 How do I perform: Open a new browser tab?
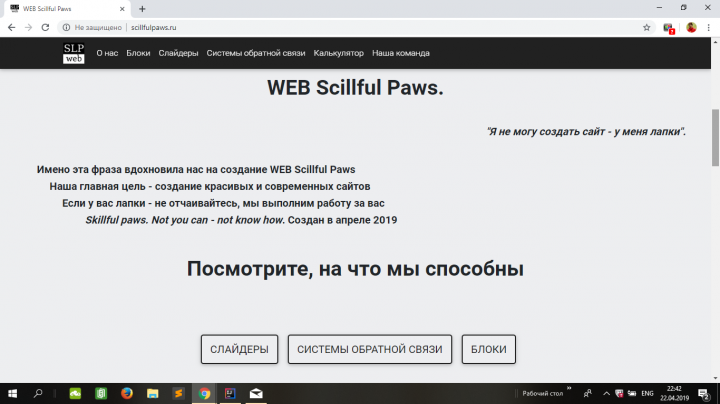pyautogui.click(x=142, y=9)
